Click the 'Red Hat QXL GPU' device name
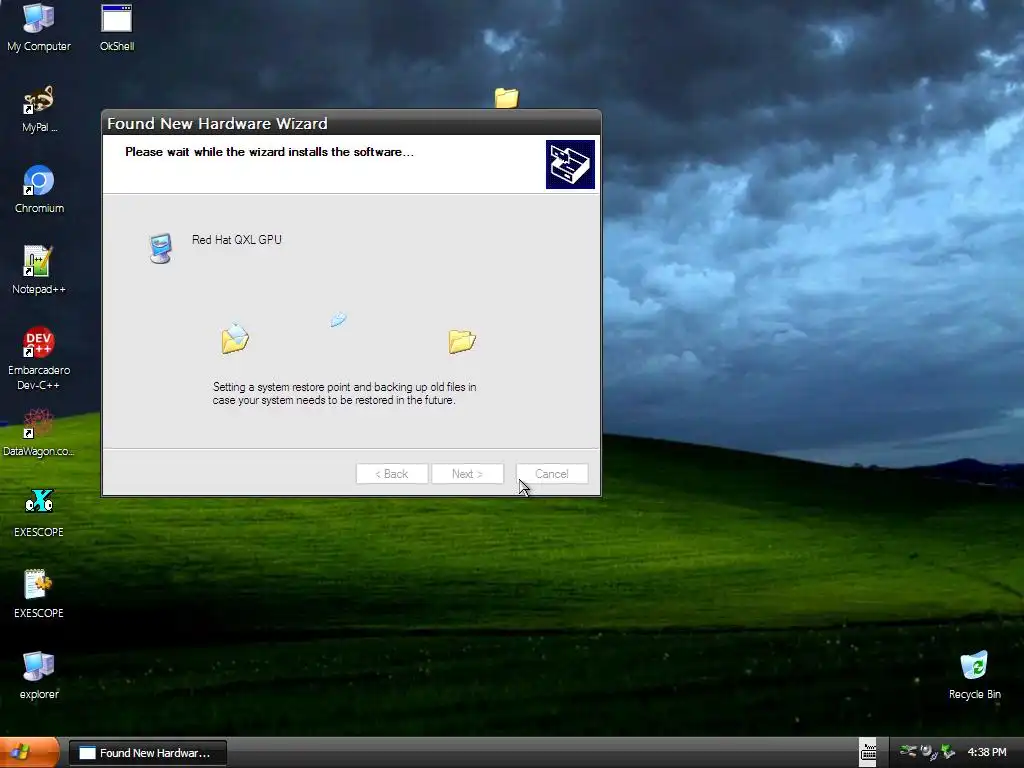This screenshot has width=1024, height=768. 236,240
